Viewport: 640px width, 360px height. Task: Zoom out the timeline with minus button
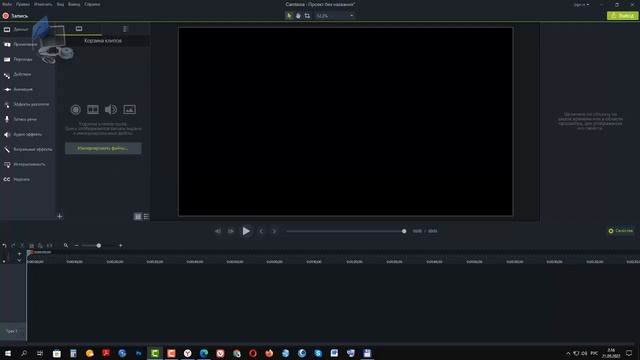coord(76,246)
